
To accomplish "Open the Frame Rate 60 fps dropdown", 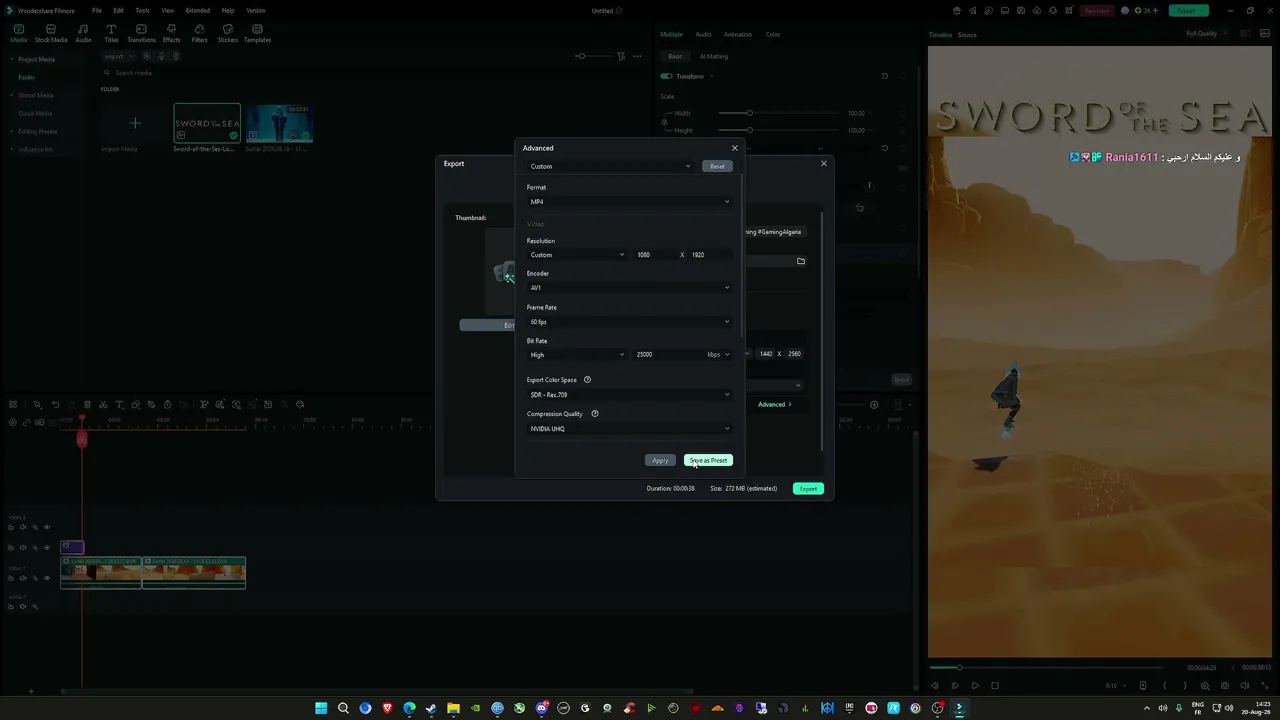I will coord(629,322).
